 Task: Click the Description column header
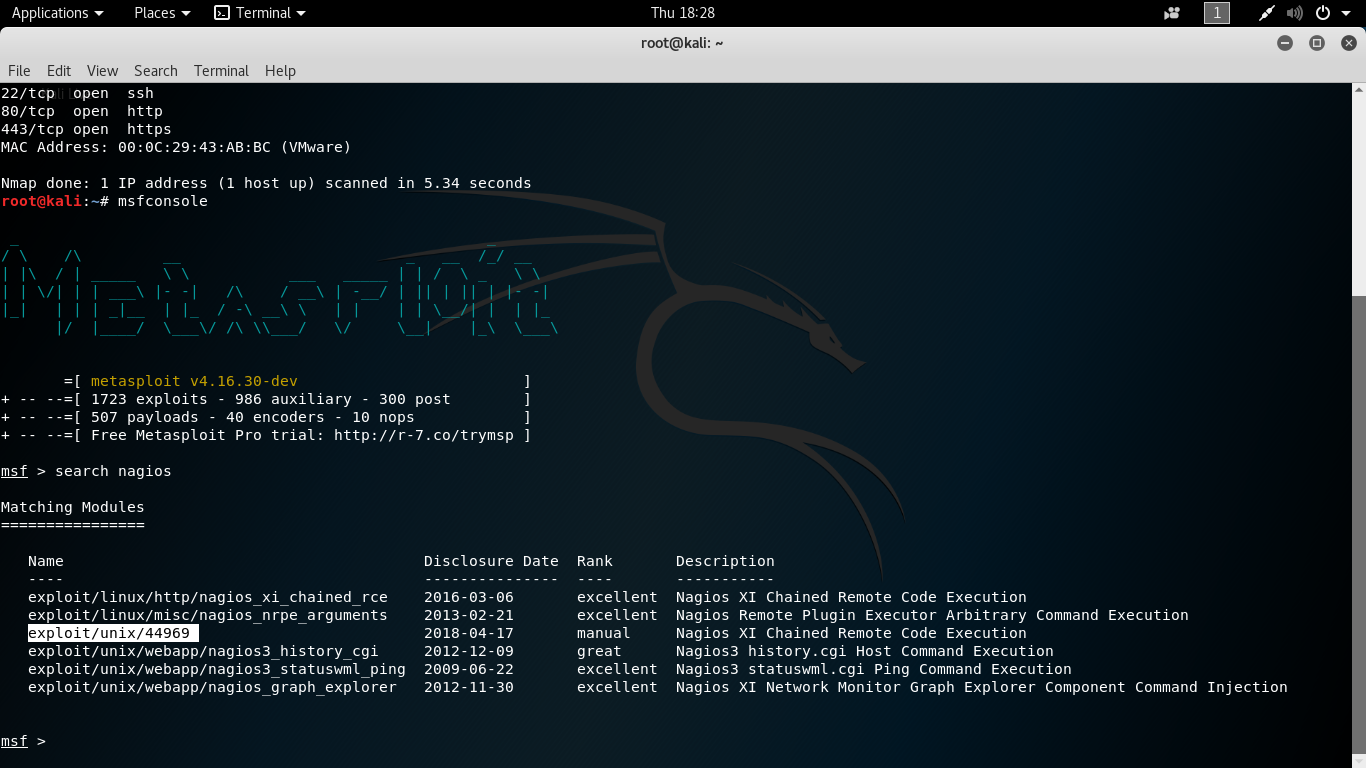coord(725,561)
